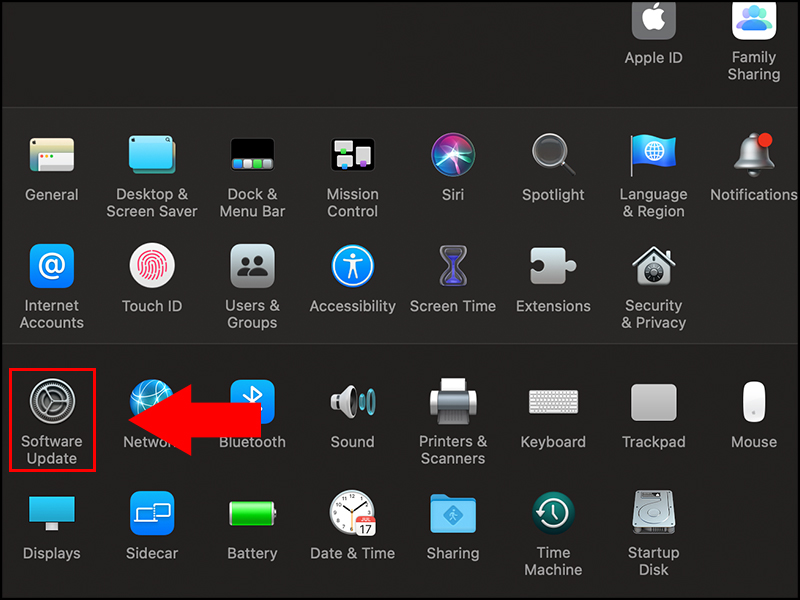Open the Sidecar preference pane
Screen dimensions: 800x600
coord(152,513)
